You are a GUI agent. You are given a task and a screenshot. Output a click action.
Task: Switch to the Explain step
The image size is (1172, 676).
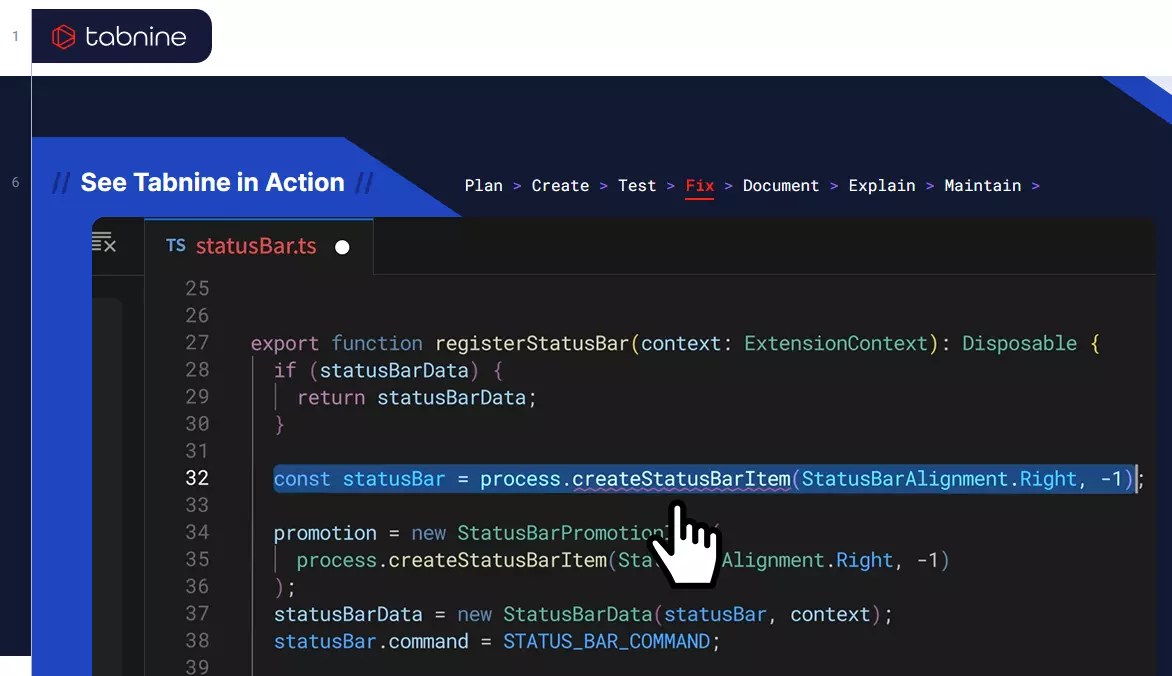point(882,186)
